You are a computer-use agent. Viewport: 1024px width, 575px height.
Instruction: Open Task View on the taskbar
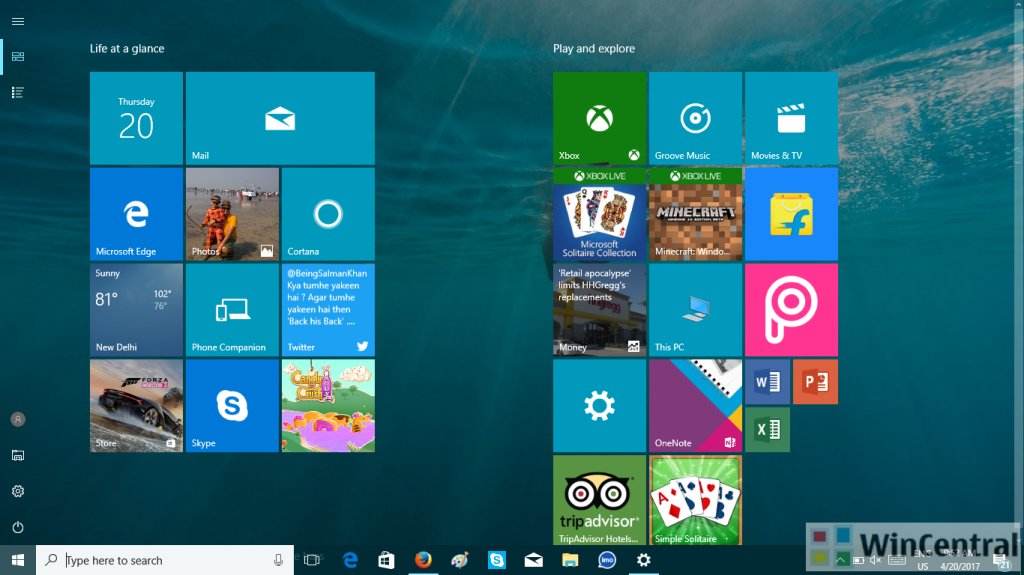[x=313, y=560]
